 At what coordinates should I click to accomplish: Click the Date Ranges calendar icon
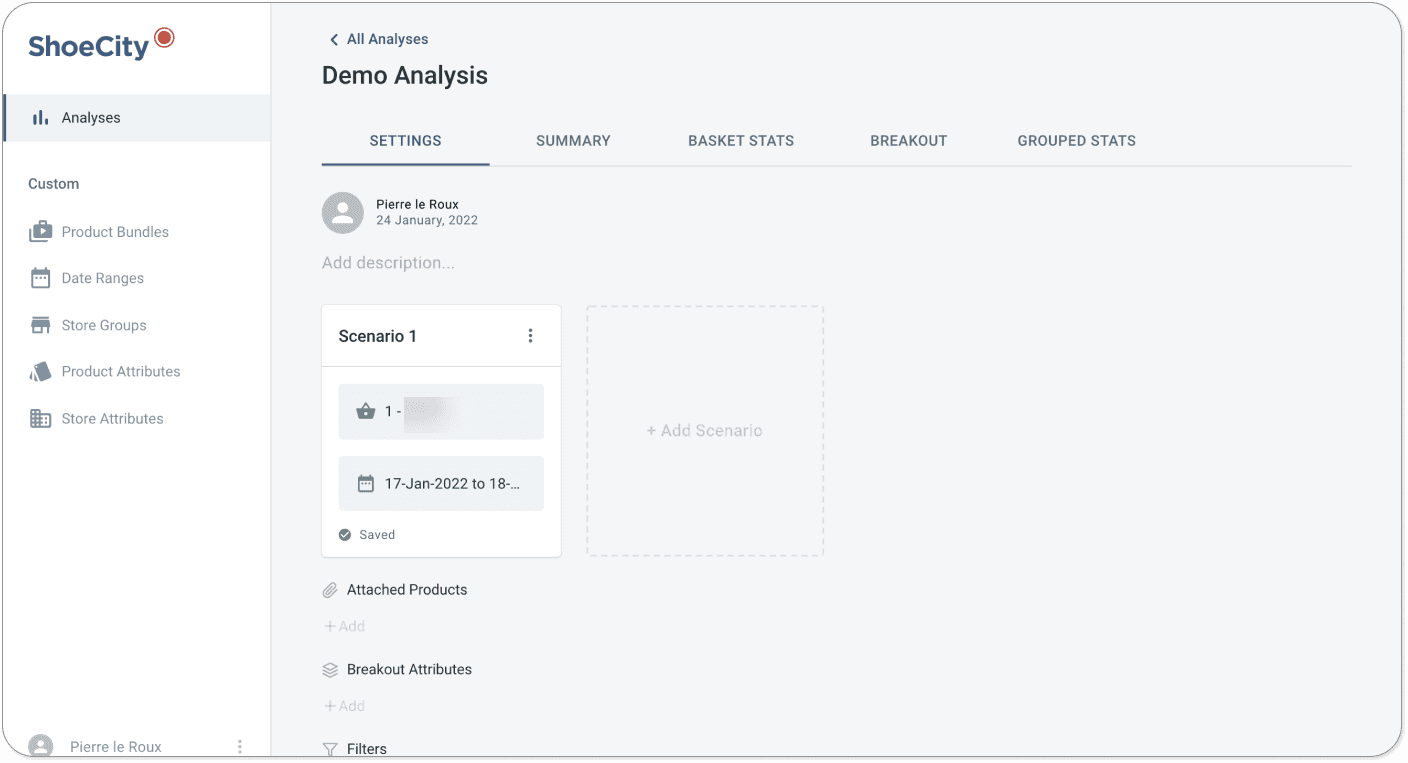pos(40,278)
